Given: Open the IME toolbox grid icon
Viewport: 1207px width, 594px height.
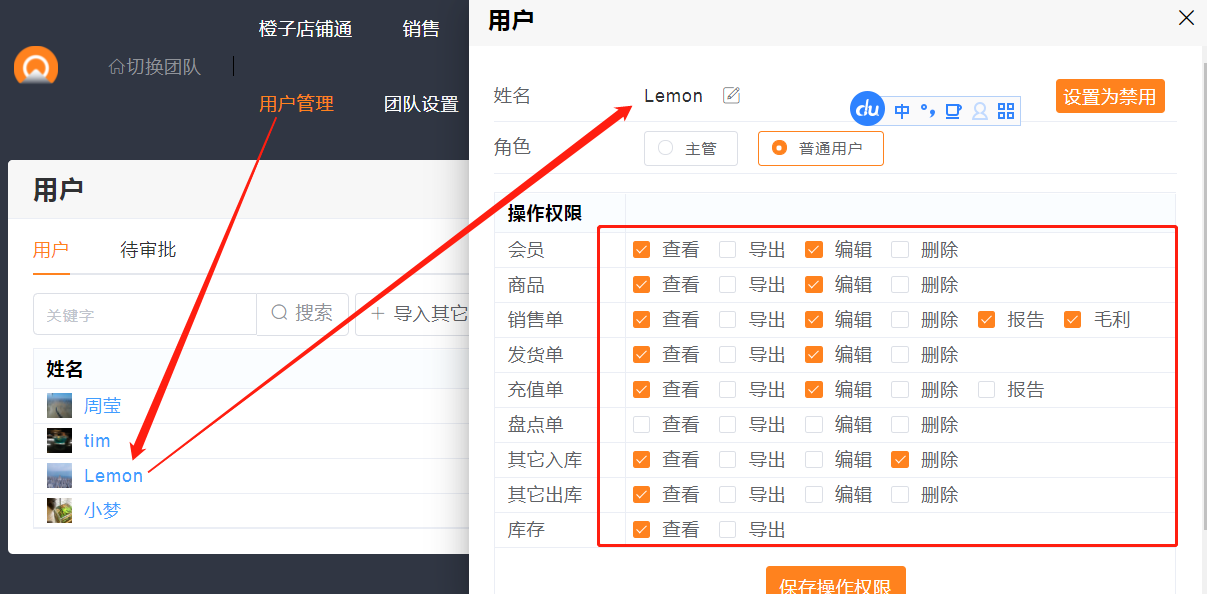Looking at the screenshot, I should [x=1005, y=111].
